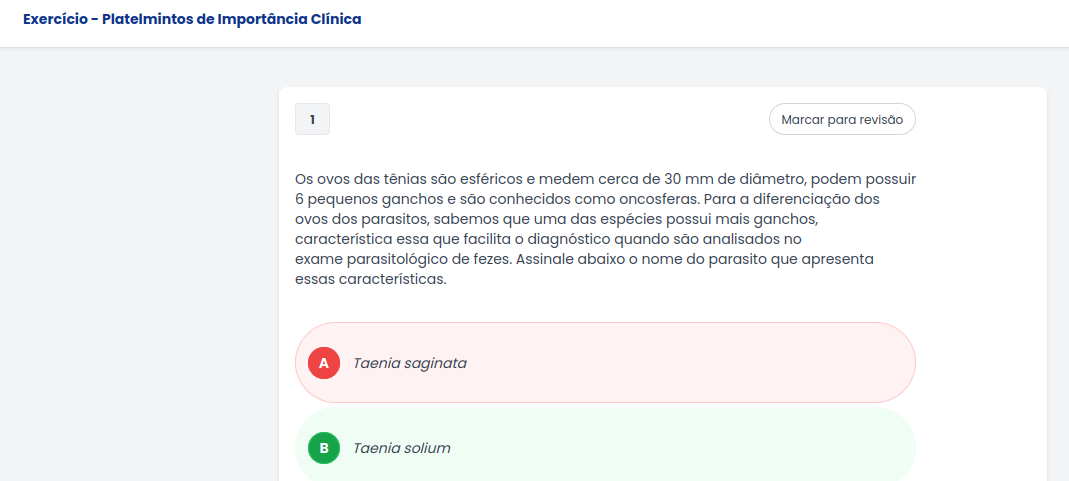Click the Taenia saginata label text
The image size is (1069, 481).
pos(410,363)
